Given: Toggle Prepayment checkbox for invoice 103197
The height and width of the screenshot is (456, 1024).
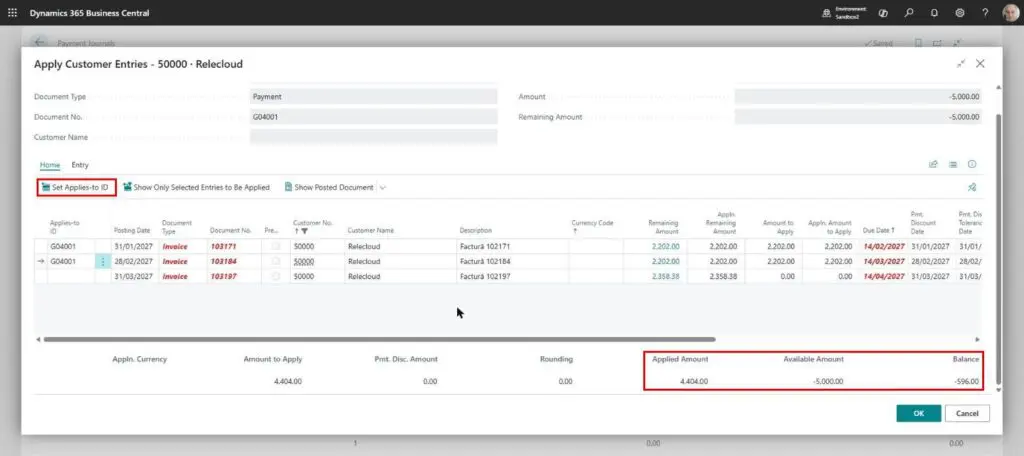Looking at the screenshot, I should pos(276,276).
